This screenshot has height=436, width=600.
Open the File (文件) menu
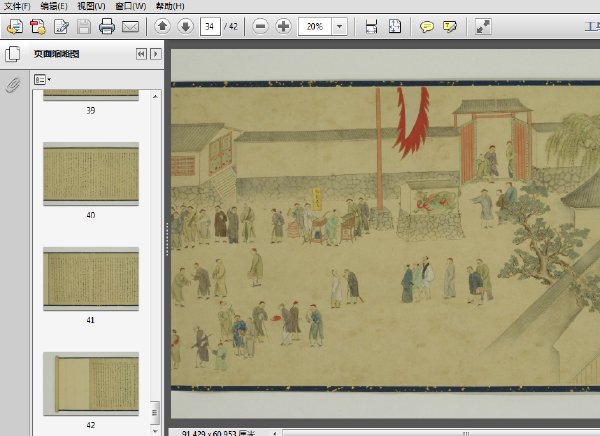coord(17,6)
